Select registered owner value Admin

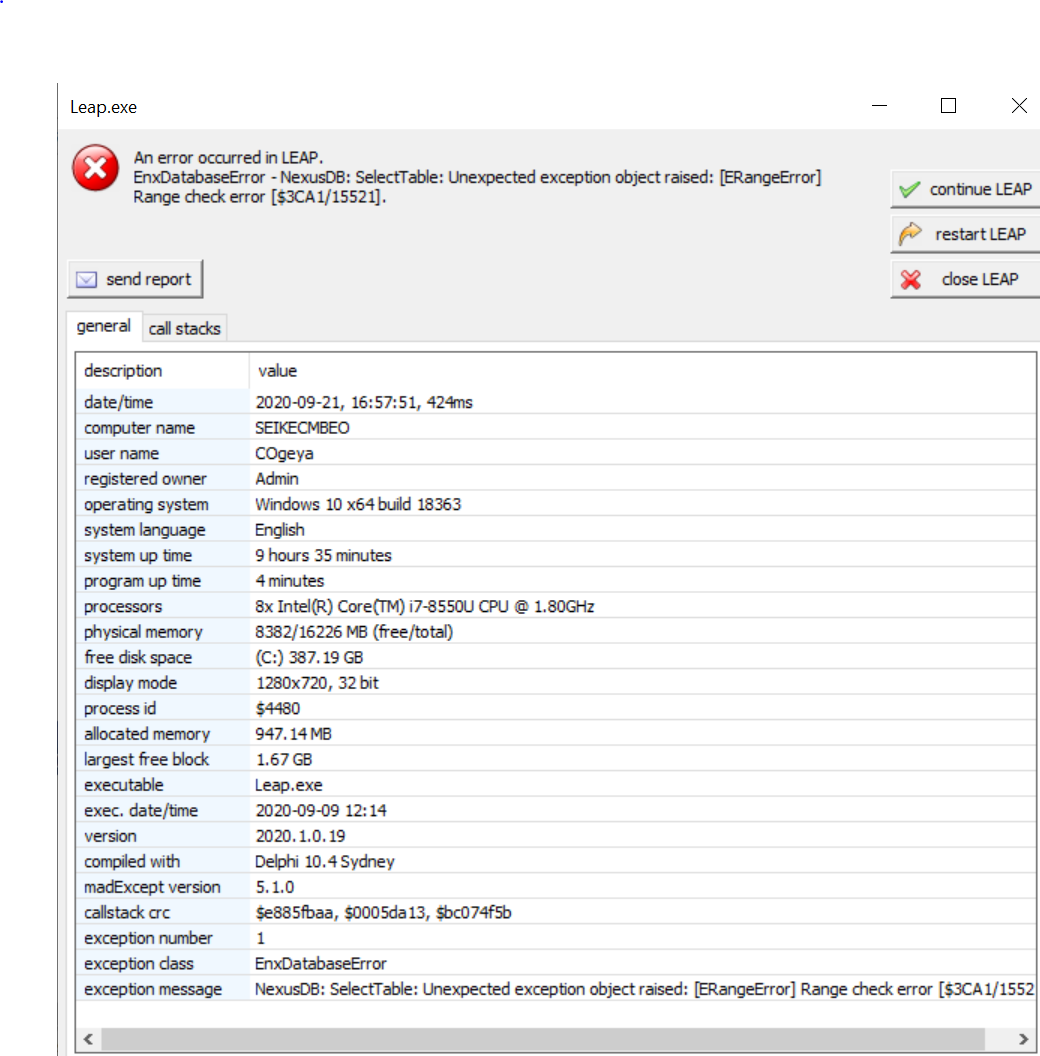tap(276, 479)
